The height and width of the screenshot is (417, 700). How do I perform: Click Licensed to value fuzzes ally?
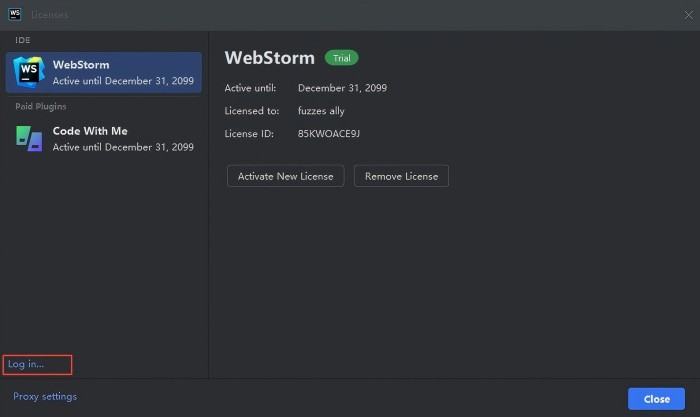pyautogui.click(x=321, y=111)
